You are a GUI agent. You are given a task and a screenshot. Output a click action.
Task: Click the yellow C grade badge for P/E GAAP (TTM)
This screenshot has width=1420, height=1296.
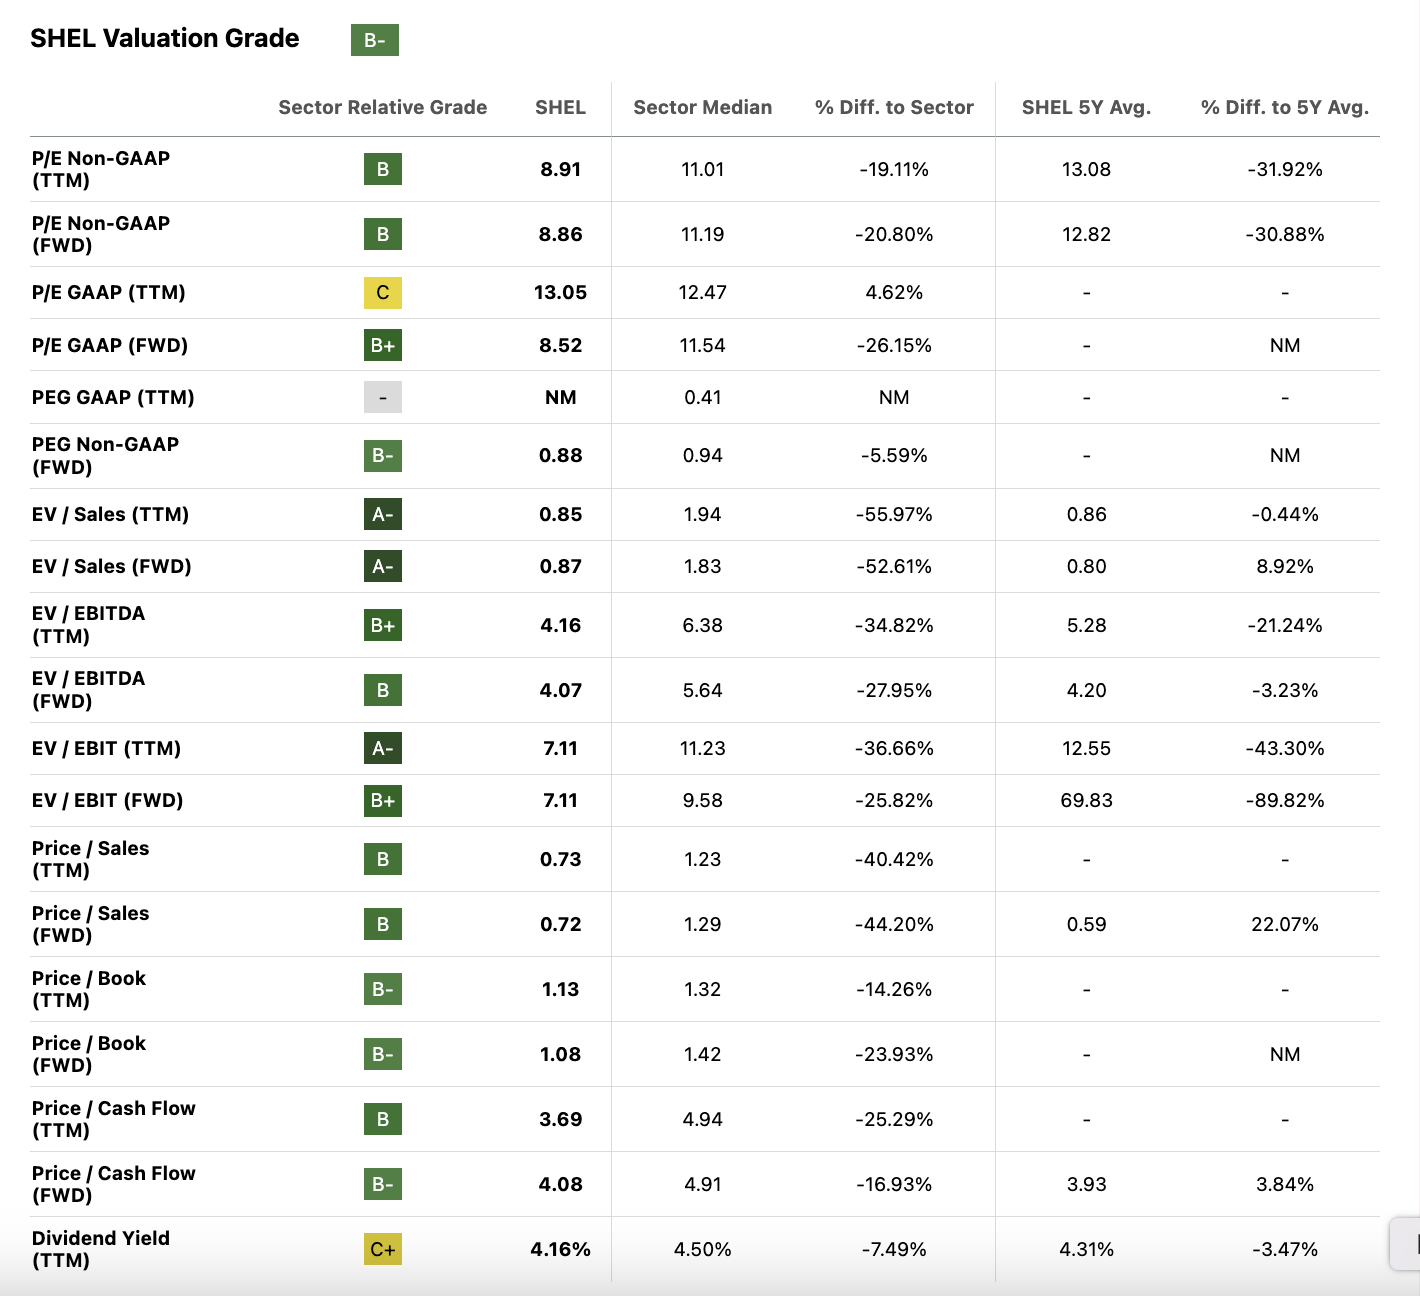pyautogui.click(x=382, y=293)
